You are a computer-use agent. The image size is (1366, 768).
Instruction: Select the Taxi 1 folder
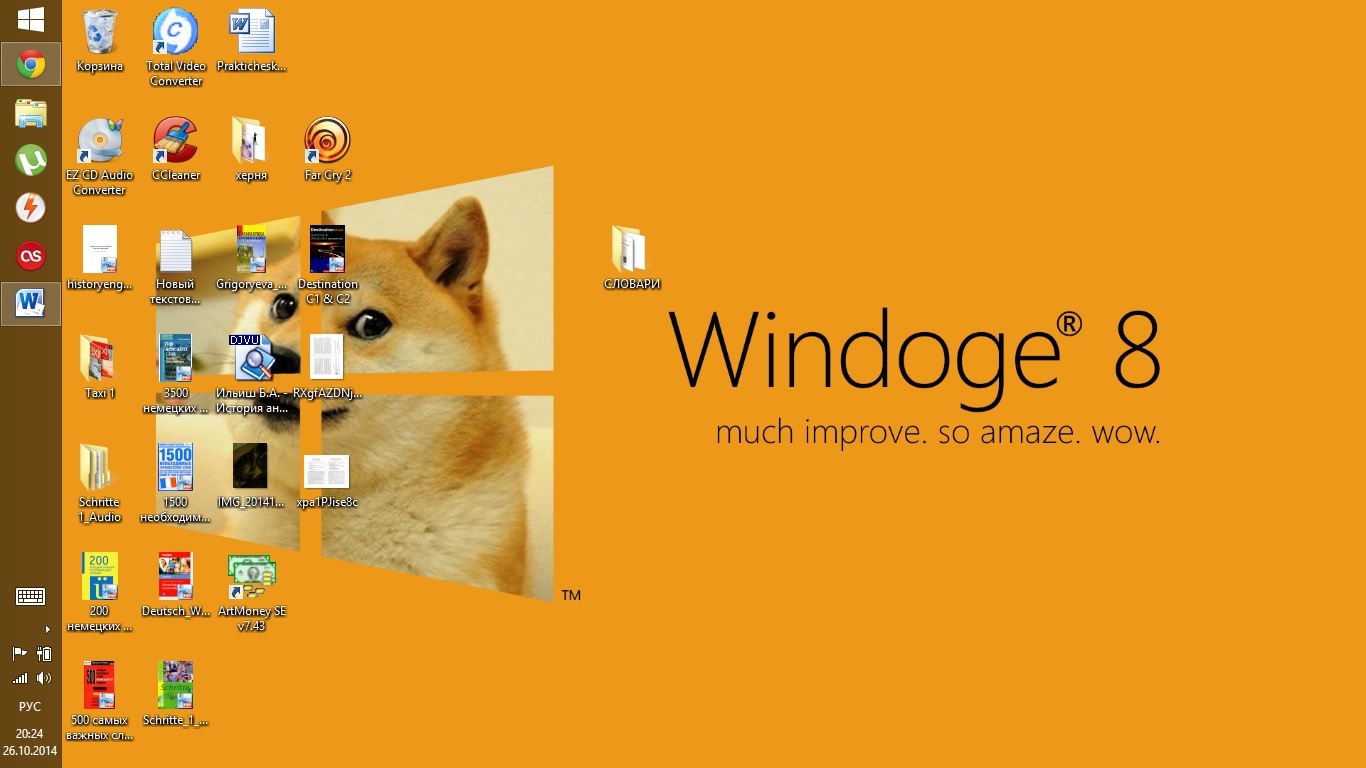100,367
